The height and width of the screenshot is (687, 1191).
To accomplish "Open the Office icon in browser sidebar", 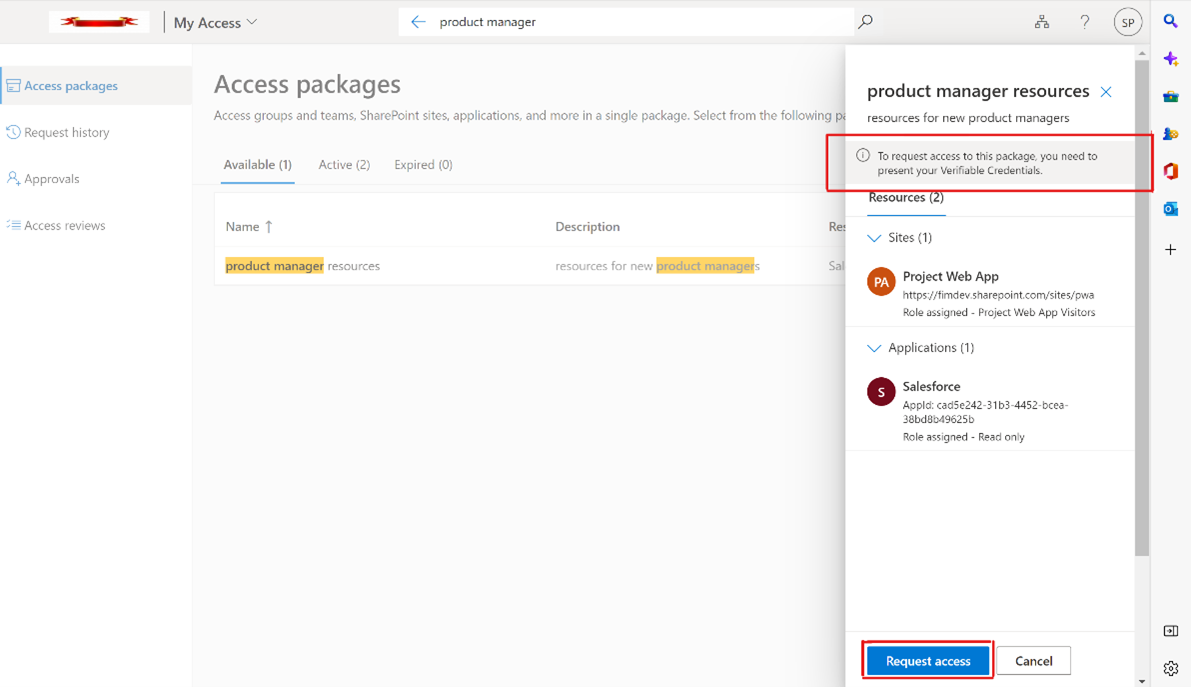I will pos(1171,171).
